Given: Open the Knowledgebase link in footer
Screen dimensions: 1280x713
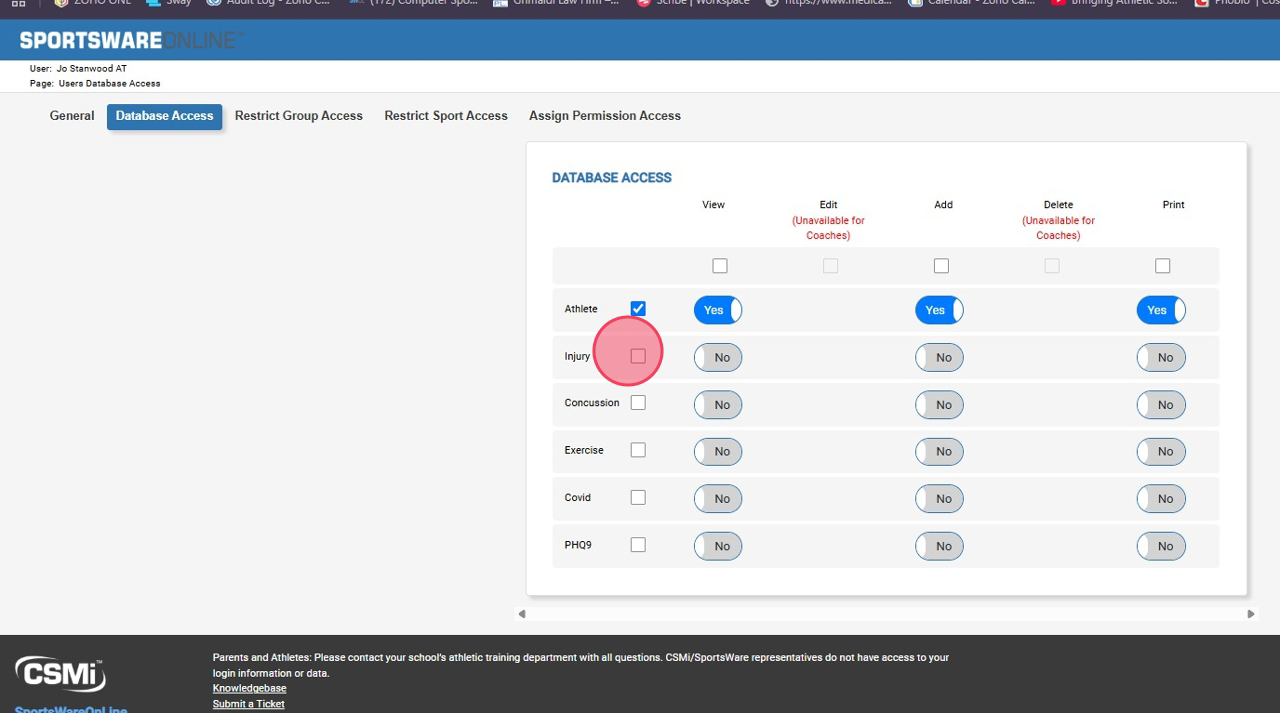Looking at the screenshot, I should [x=249, y=688].
